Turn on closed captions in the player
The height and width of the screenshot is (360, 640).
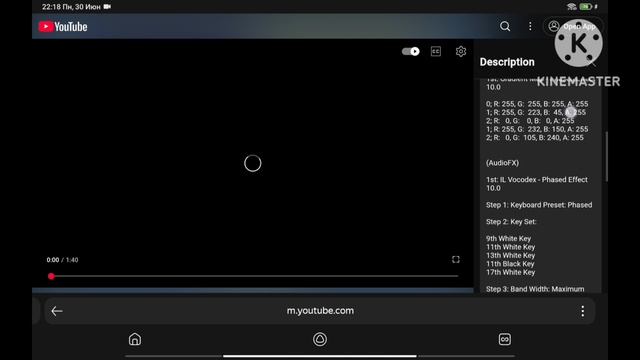(436, 51)
